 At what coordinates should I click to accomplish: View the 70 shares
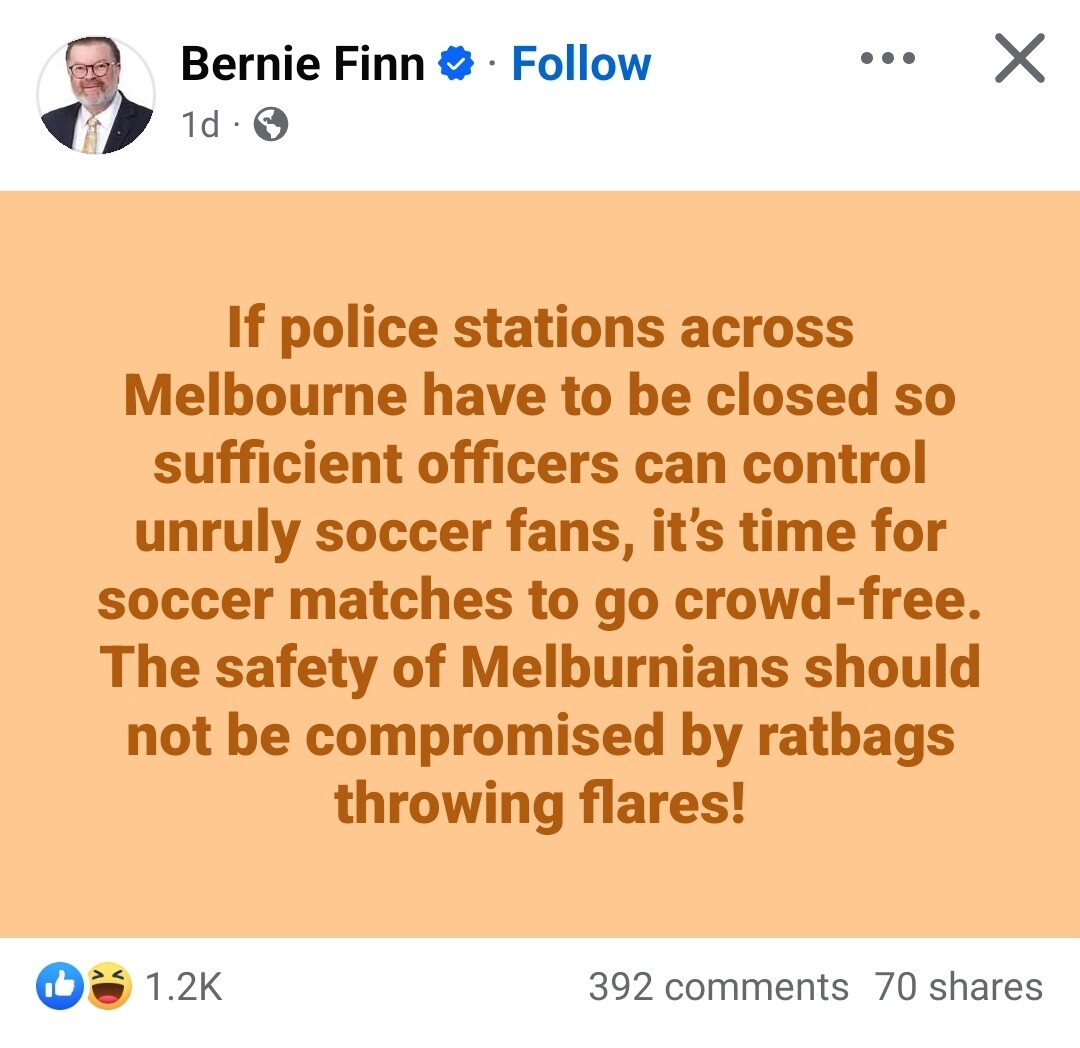click(x=959, y=987)
